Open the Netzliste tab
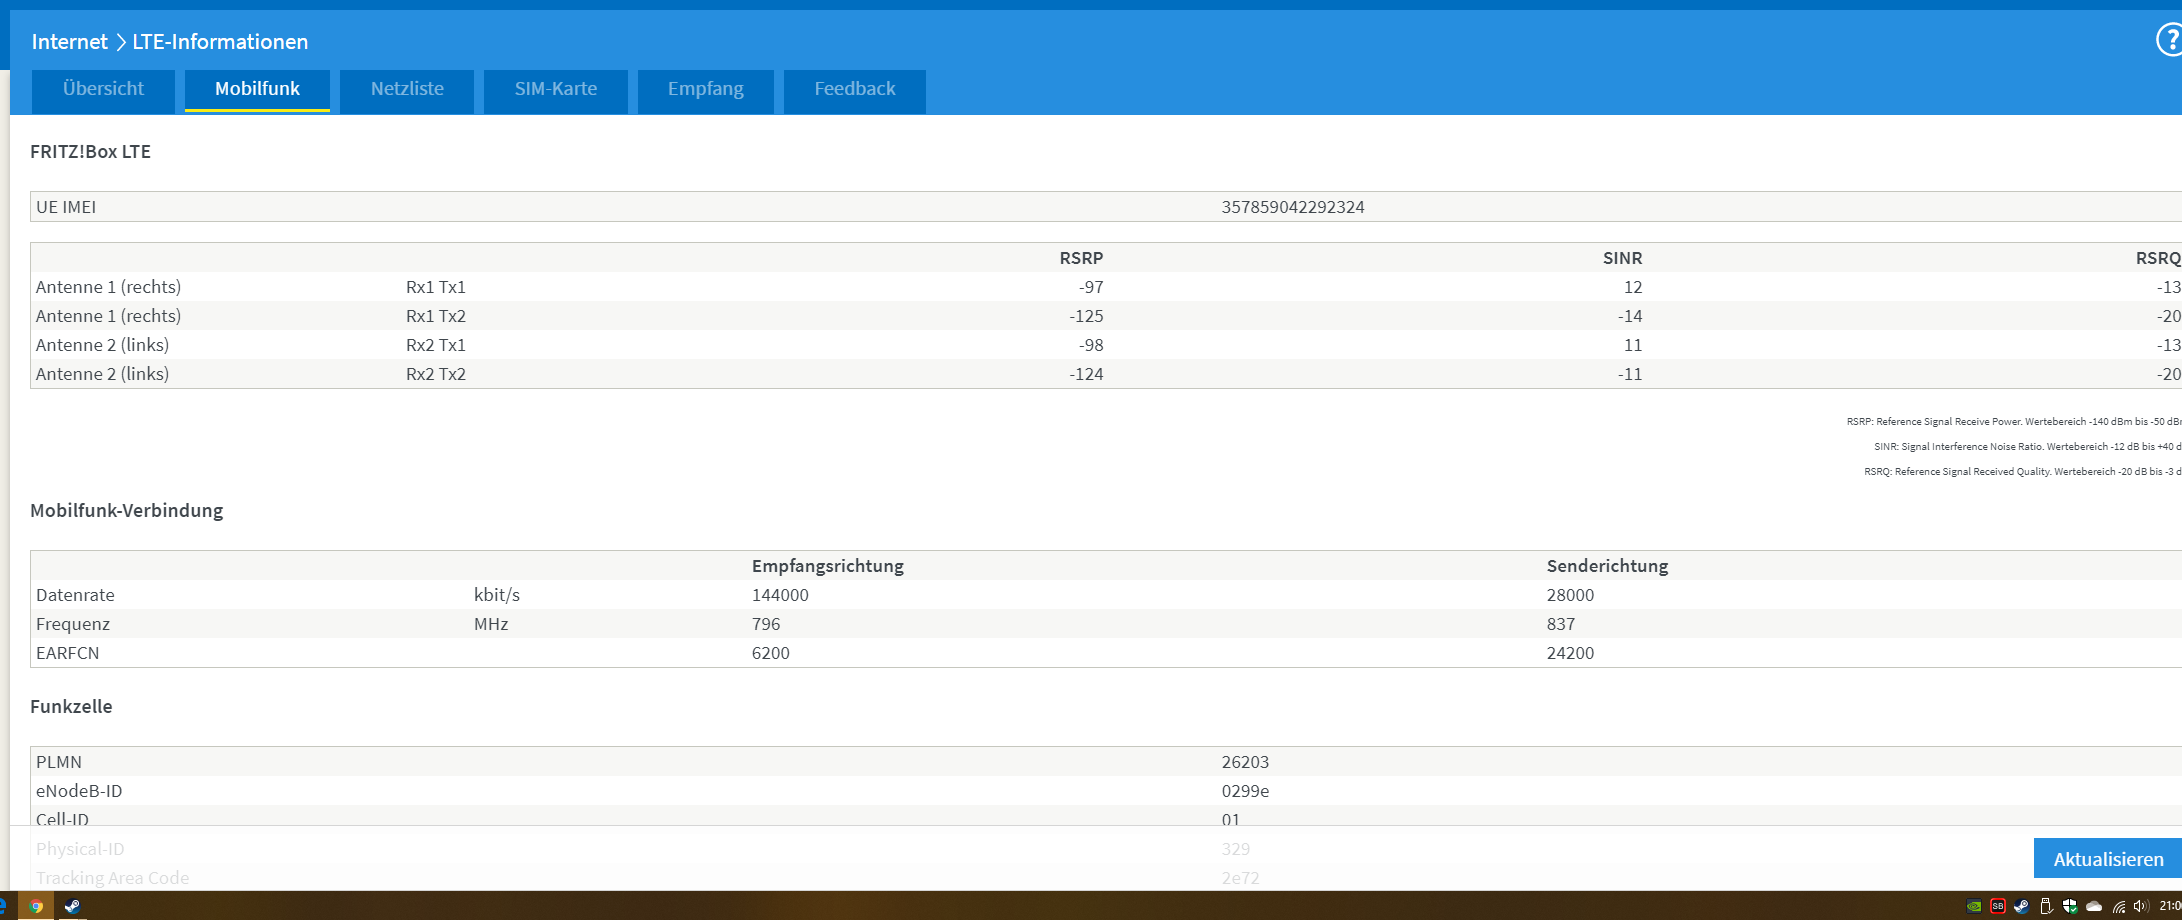2182x920 pixels. coord(407,91)
